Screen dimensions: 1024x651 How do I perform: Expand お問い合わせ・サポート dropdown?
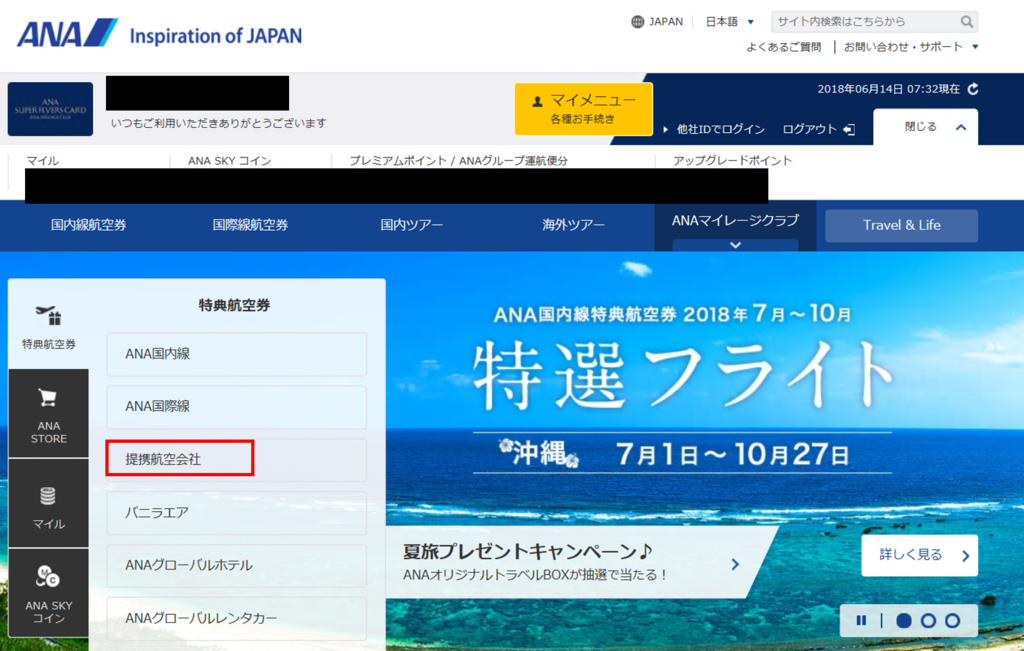[911, 47]
